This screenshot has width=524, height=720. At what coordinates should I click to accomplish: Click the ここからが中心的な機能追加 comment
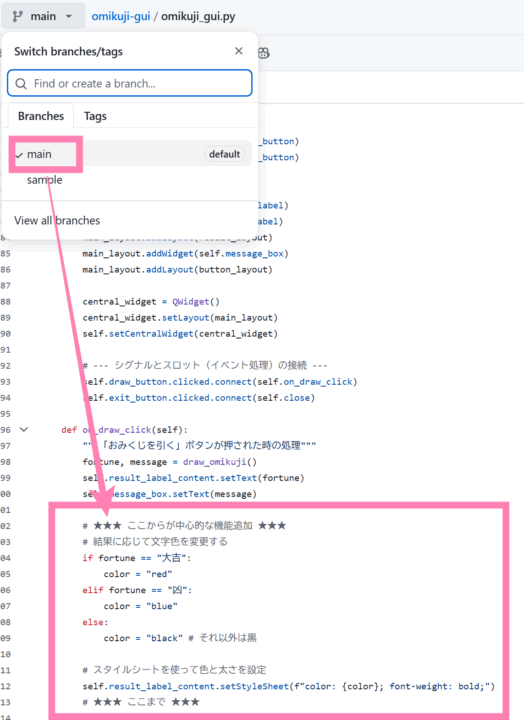tap(184, 526)
